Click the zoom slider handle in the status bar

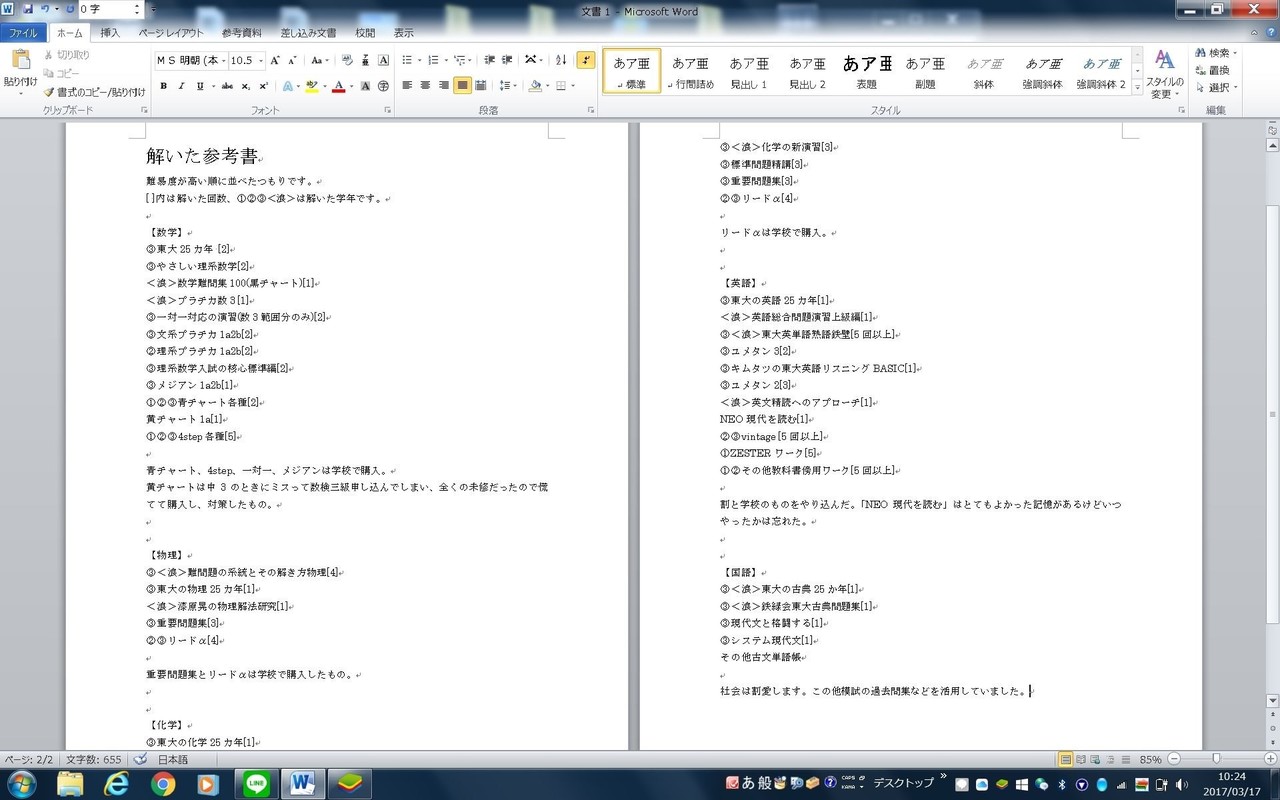[x=1216, y=759]
